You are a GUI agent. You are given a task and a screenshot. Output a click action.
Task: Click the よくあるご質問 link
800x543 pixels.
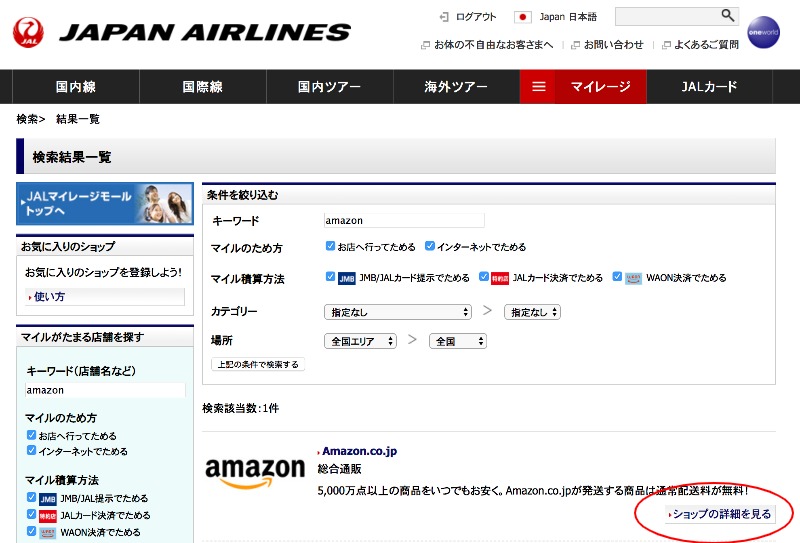tap(706, 45)
